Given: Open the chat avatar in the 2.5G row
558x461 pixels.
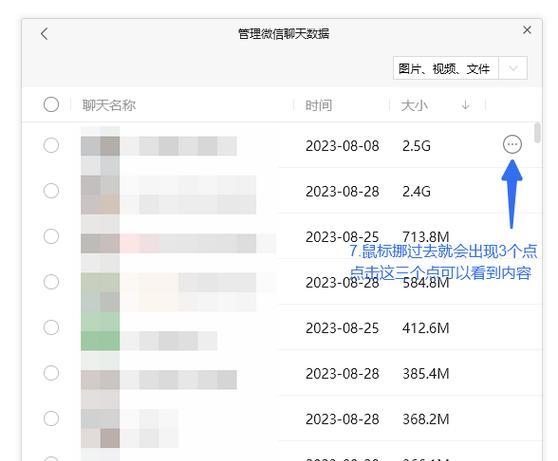Looking at the screenshot, I should click(x=100, y=146).
